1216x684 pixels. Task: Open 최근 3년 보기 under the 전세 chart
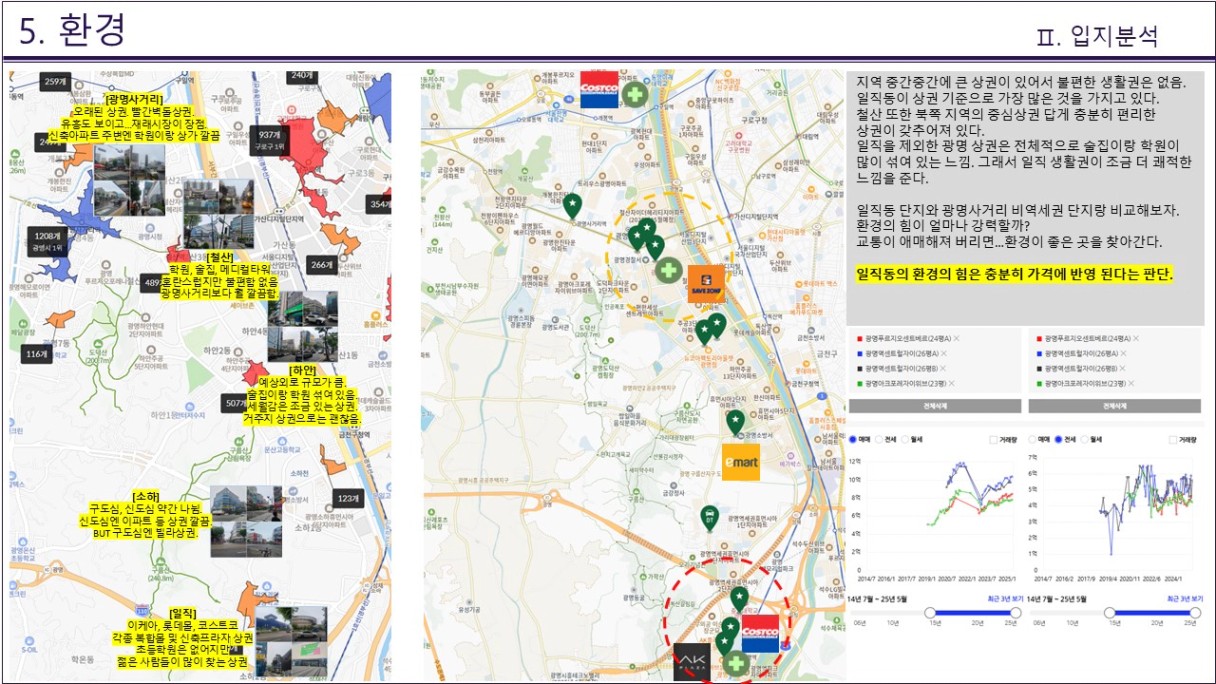pos(1183,598)
